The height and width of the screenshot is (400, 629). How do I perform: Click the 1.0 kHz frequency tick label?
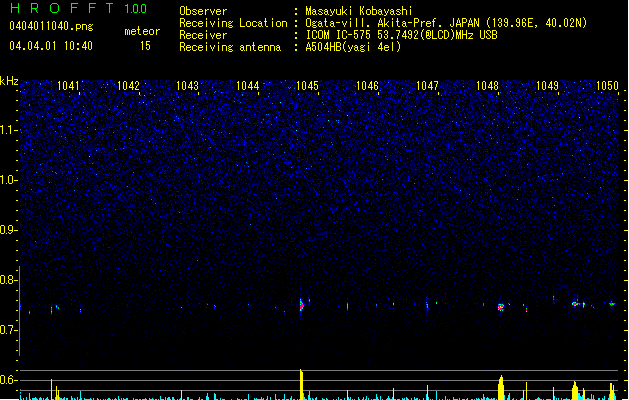point(8,180)
